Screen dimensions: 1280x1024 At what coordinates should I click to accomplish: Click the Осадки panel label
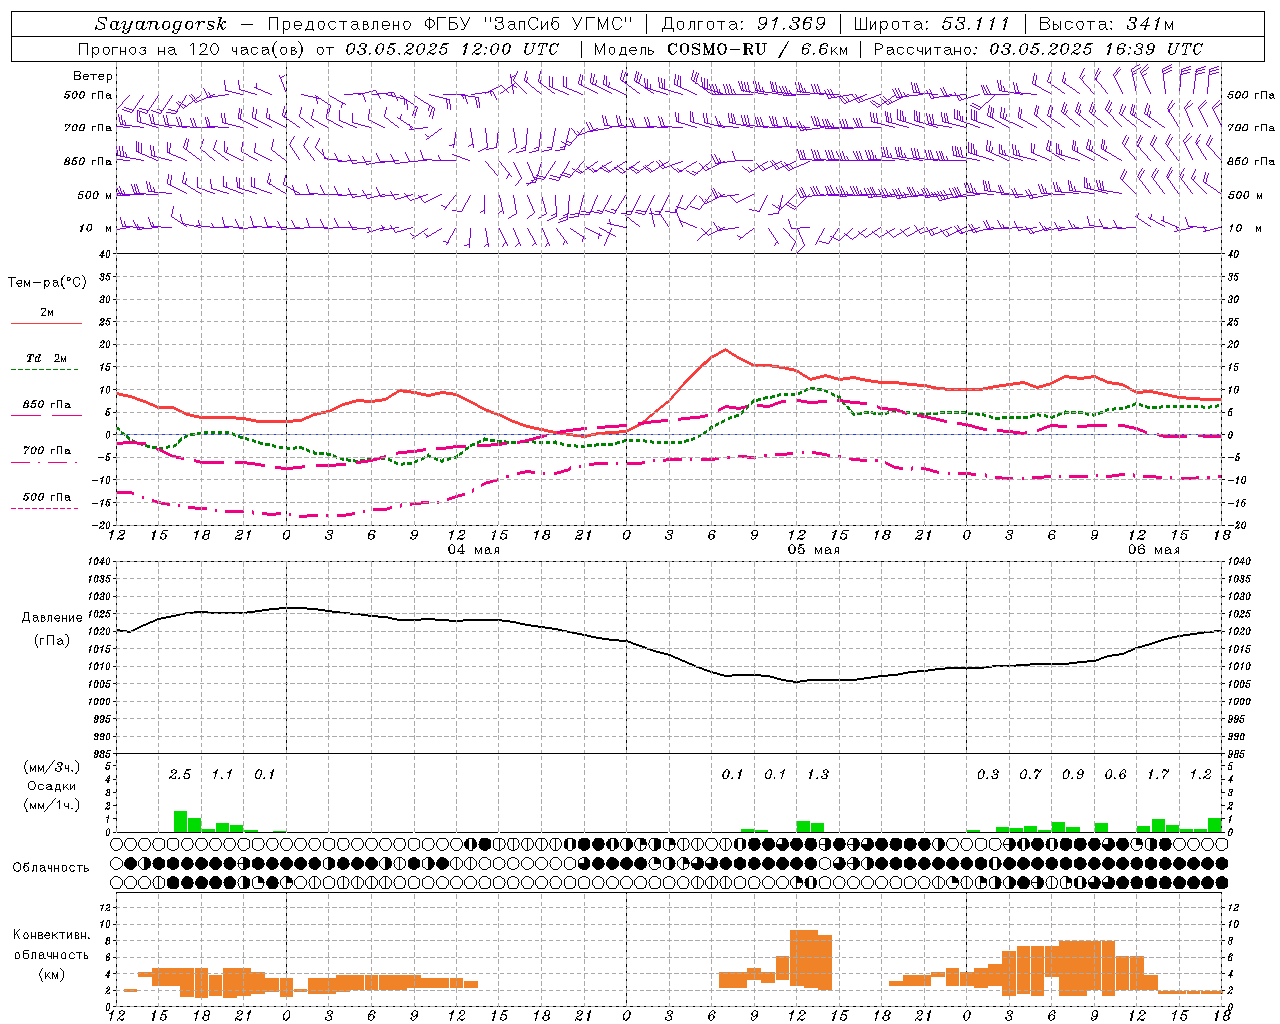[51, 786]
